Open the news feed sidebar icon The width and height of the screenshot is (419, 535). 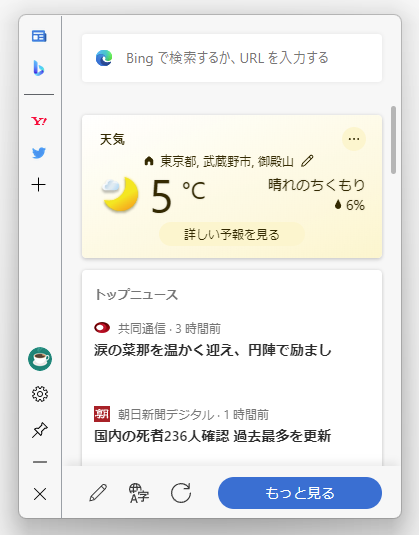click(x=39, y=36)
